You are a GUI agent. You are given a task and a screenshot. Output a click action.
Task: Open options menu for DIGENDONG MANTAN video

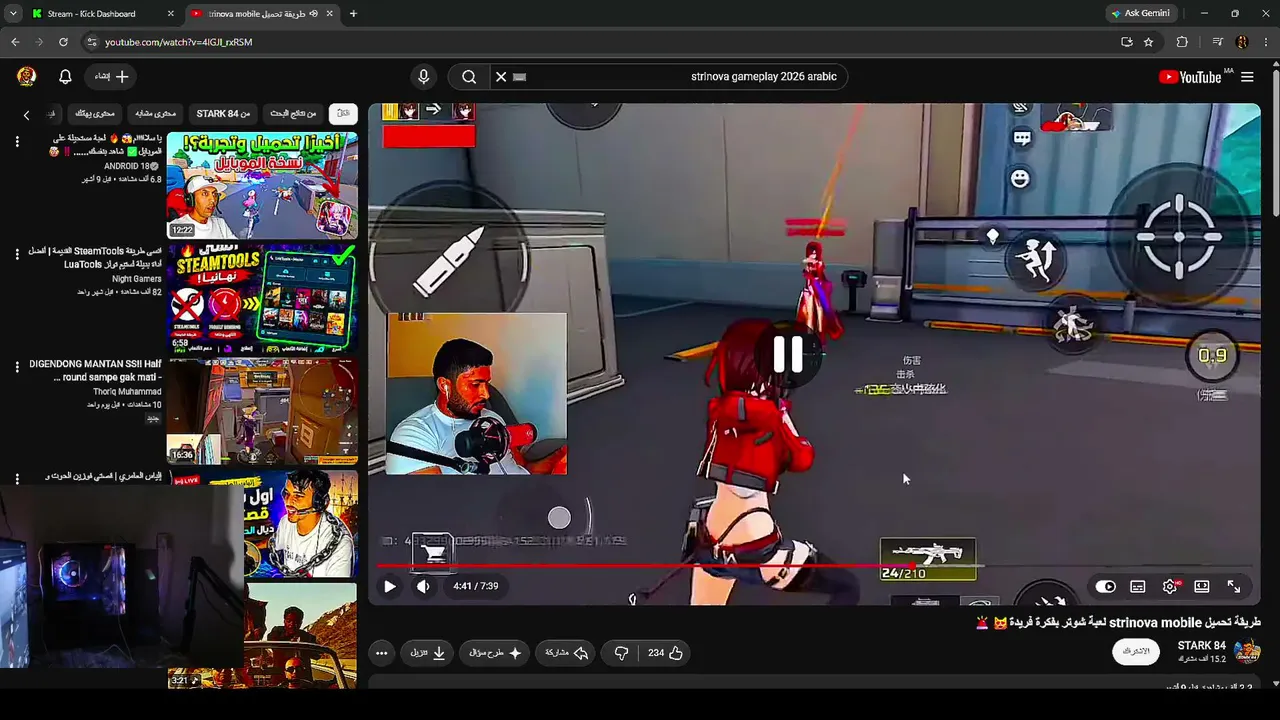[x=17, y=367]
